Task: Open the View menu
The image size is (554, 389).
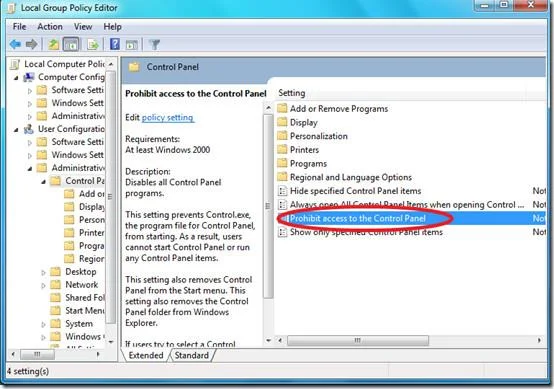Action: [x=83, y=26]
